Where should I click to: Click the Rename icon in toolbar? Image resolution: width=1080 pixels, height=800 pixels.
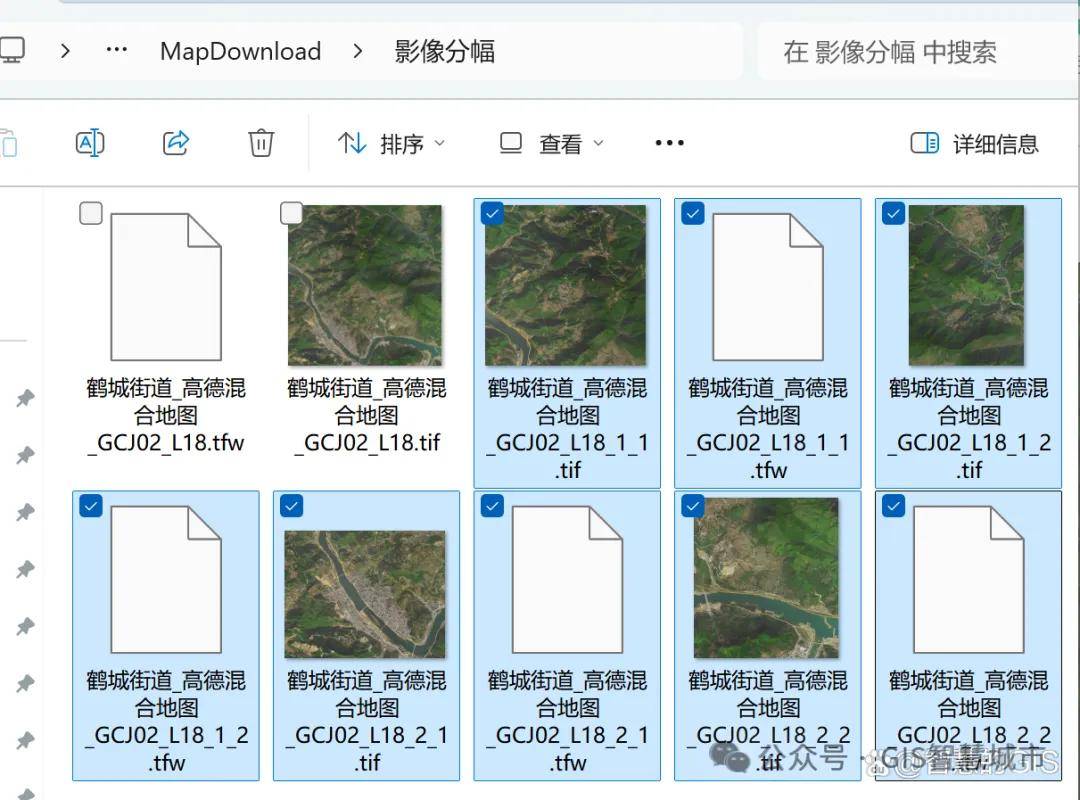pyautogui.click(x=90, y=143)
